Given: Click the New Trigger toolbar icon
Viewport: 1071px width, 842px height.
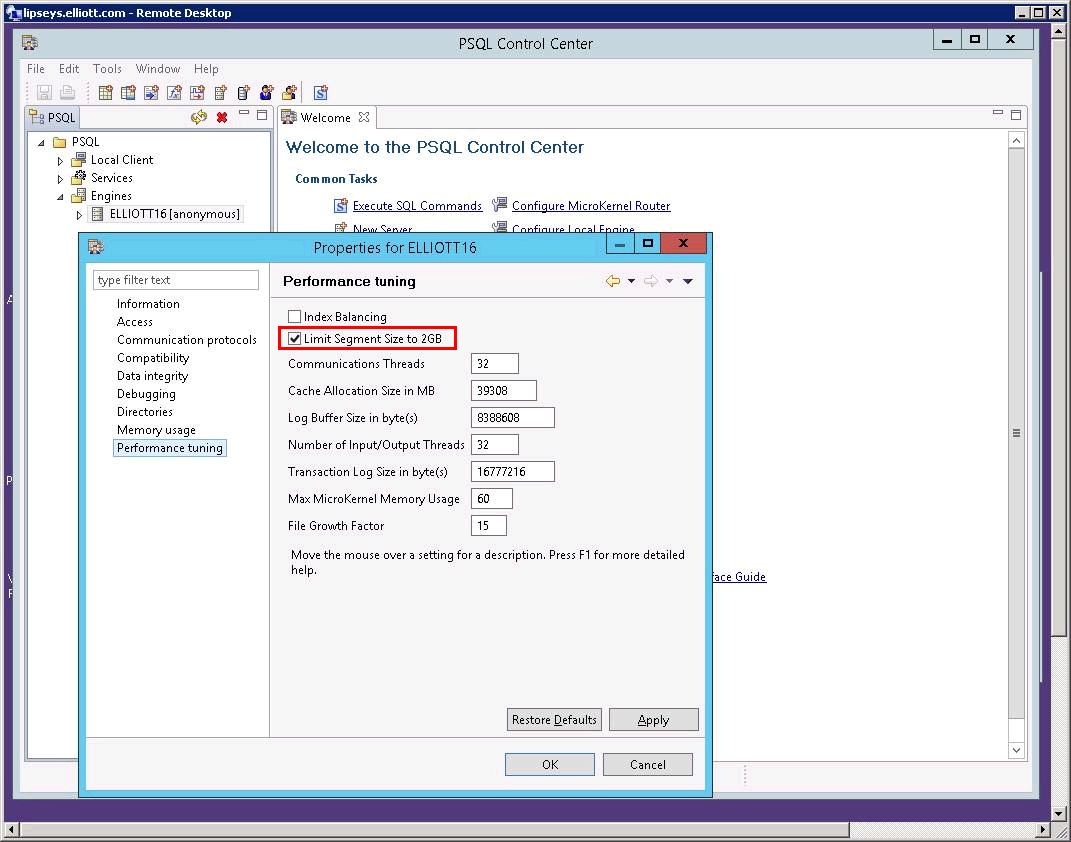Looking at the screenshot, I should (x=197, y=92).
